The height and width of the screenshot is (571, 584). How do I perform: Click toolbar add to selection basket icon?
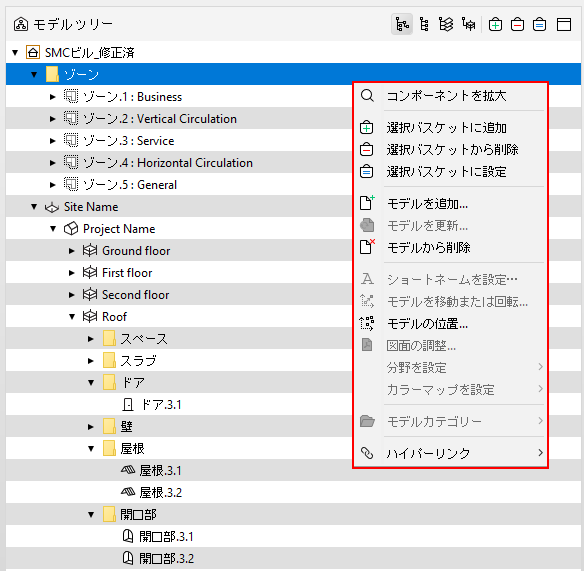click(495, 25)
